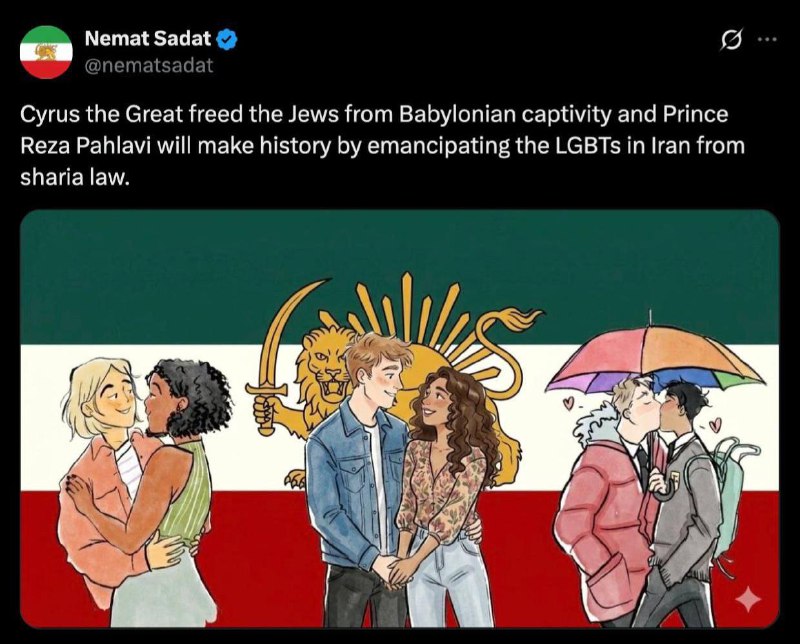Click the blue verified badge
Screen dimensions: 800x644
pyautogui.click(x=228, y=41)
